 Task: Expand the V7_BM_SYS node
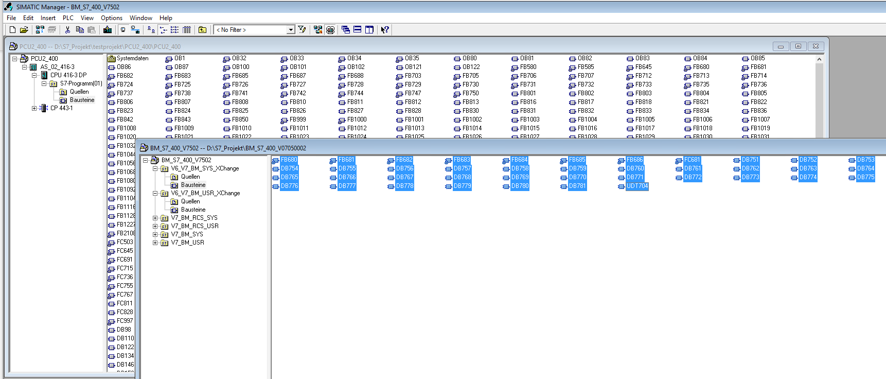[155, 234]
